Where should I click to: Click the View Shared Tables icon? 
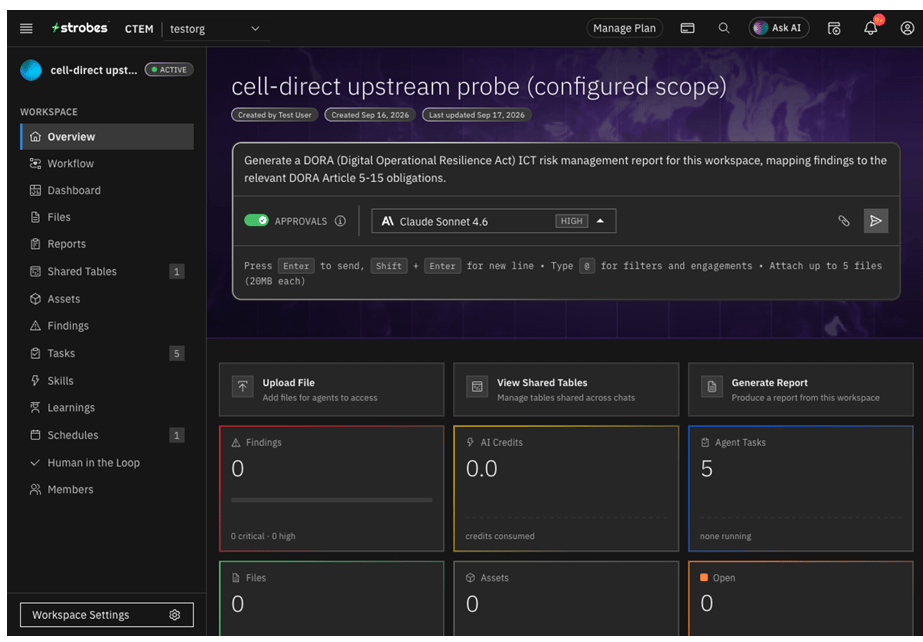coord(477,387)
